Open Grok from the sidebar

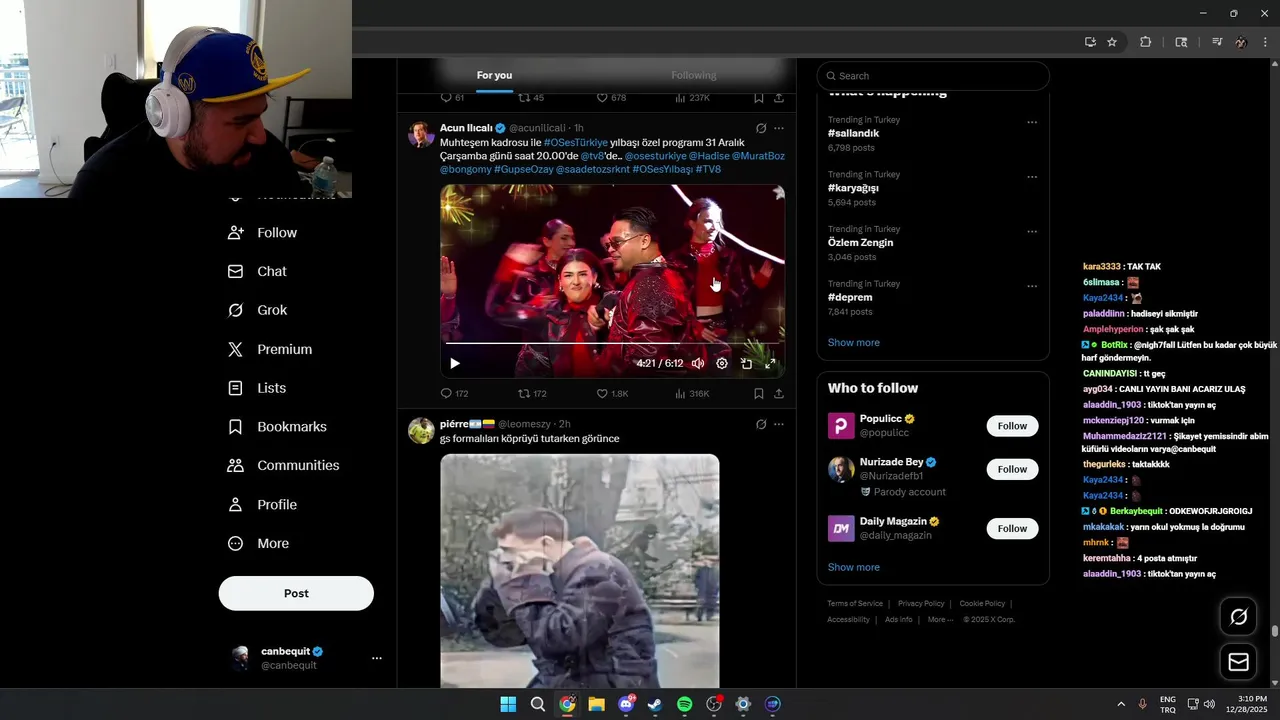click(258, 310)
